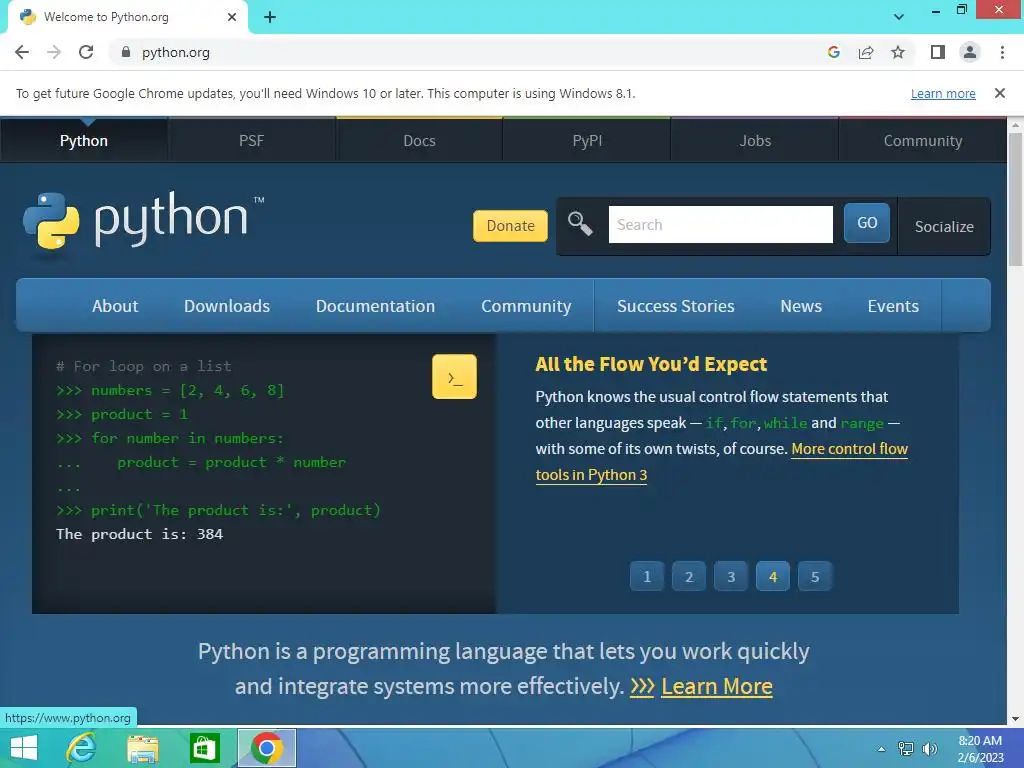
Task: Open the Learn more update link
Action: 943,93
